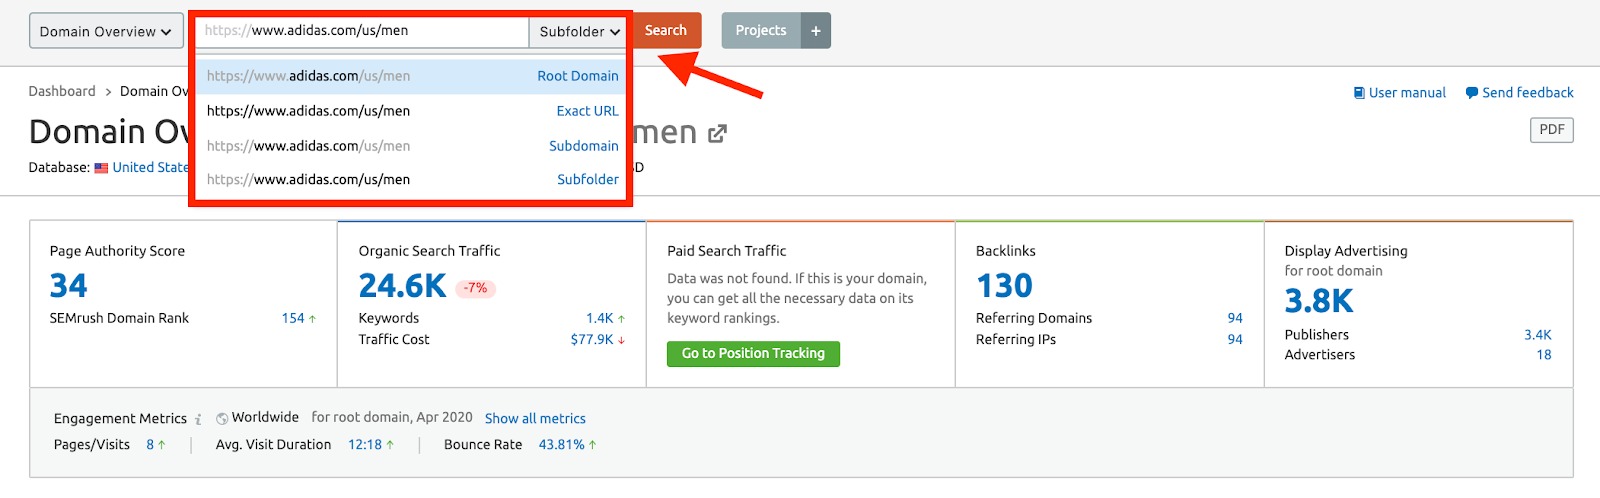Click the orange Search button
The width and height of the screenshot is (1600, 498).
665,31
